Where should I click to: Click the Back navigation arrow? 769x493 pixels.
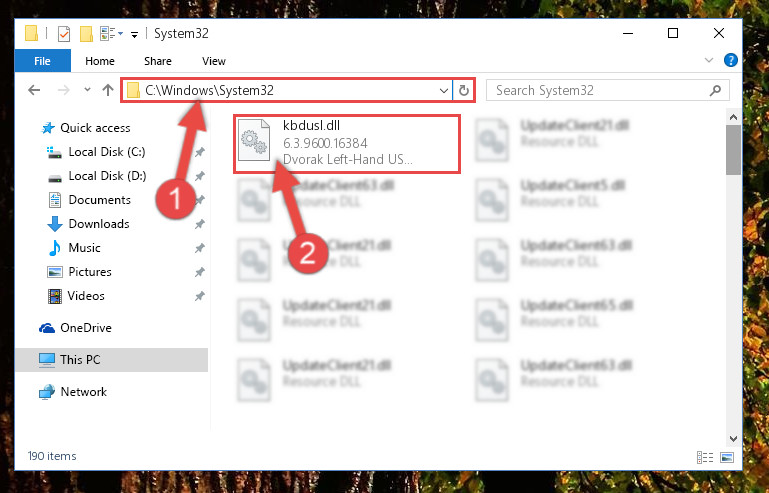click(34, 90)
